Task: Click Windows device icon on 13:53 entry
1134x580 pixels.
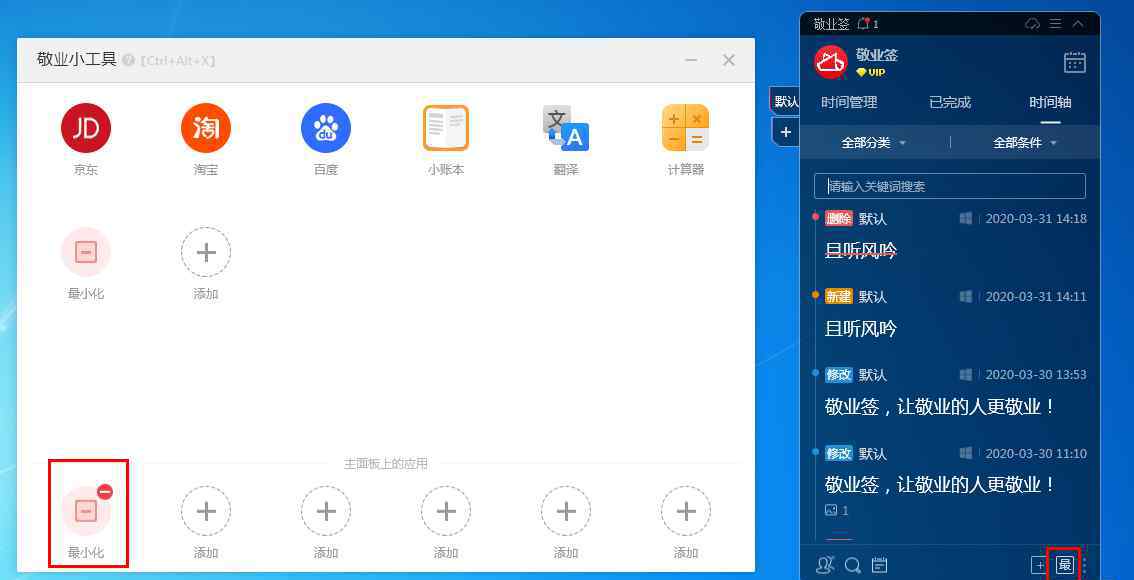Action: pyautogui.click(x=965, y=375)
